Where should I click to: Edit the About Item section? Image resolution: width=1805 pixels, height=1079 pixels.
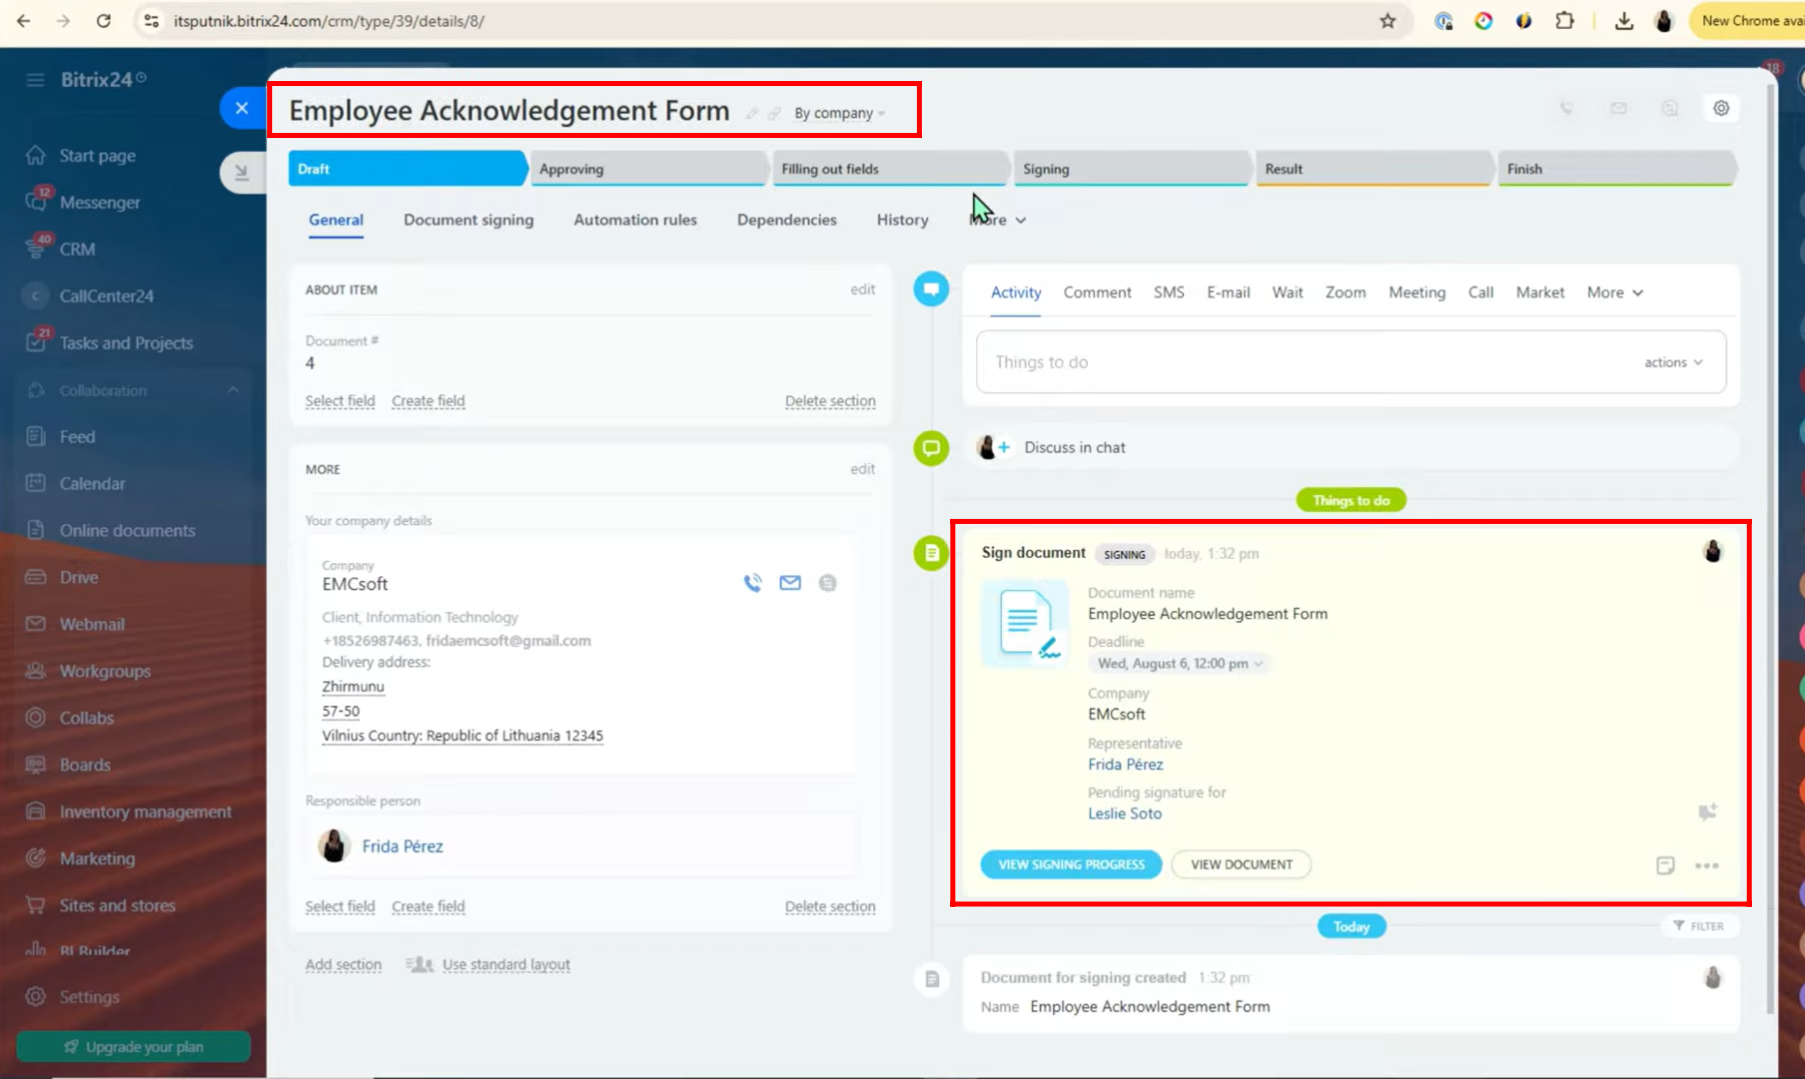pyautogui.click(x=863, y=289)
